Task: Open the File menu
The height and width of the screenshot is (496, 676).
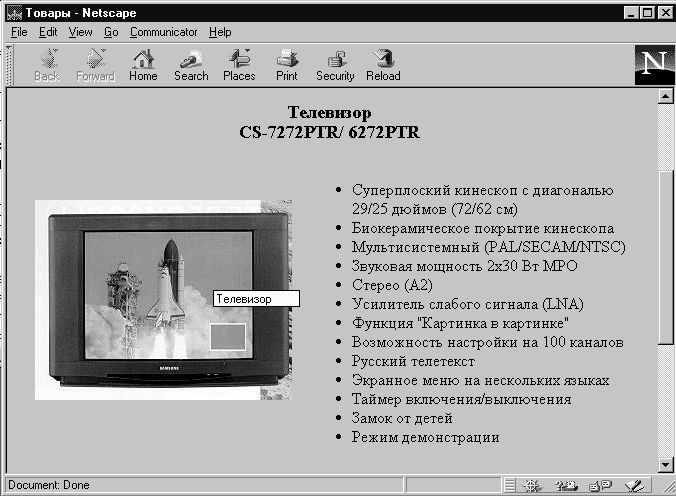Action: 19,32
